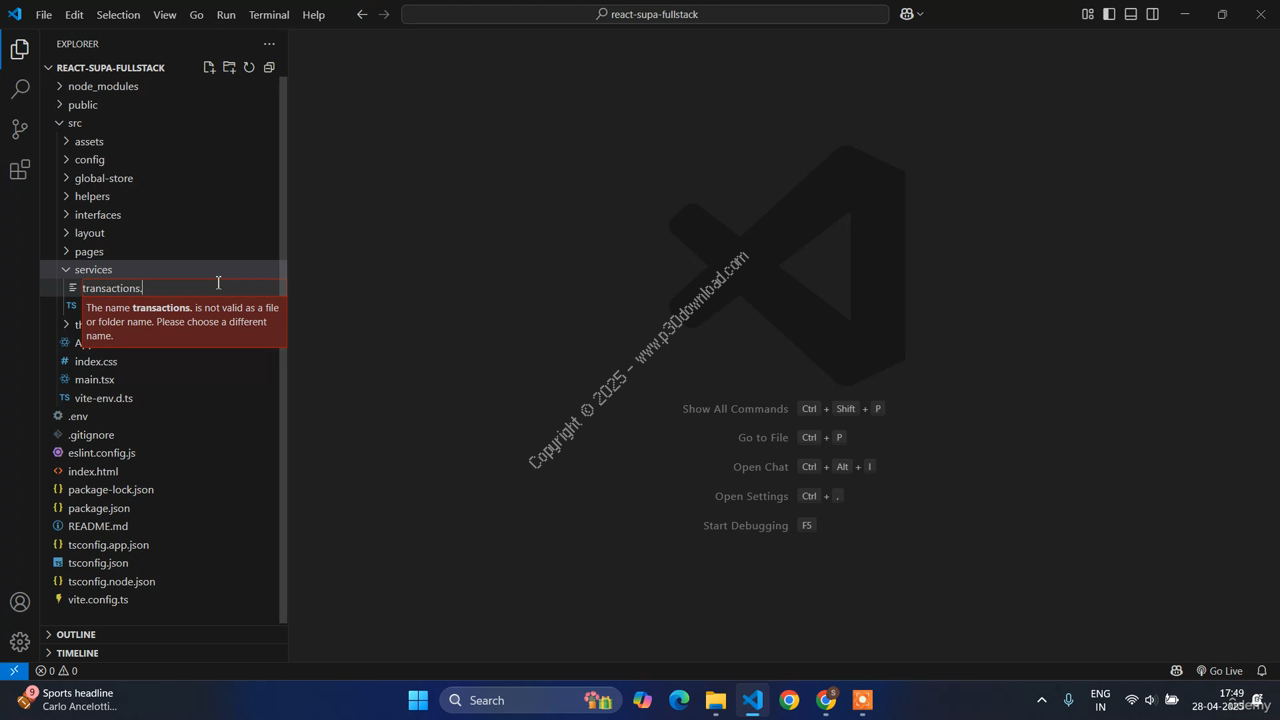Expand the helpers folder
This screenshot has width=1280, height=720.
[x=92, y=197]
